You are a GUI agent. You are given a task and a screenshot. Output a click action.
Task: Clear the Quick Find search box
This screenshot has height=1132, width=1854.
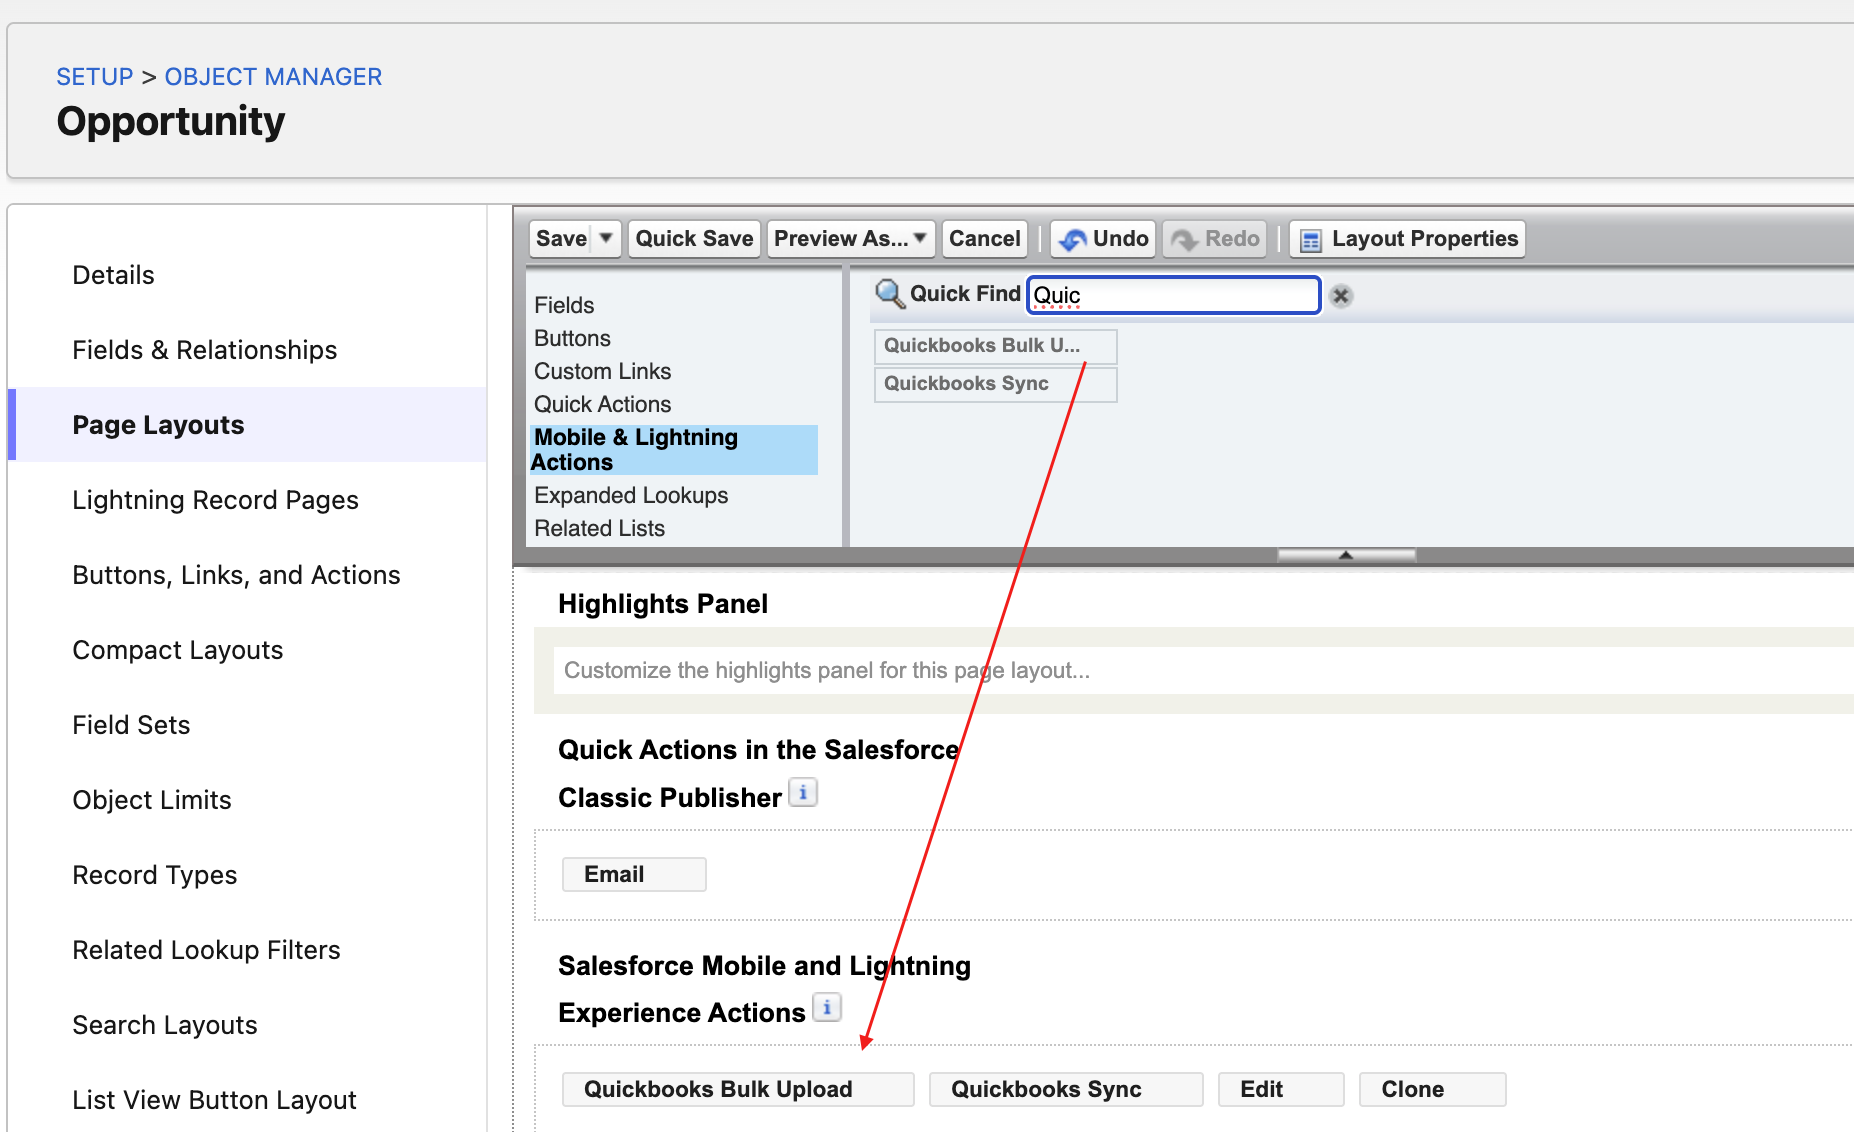(1341, 296)
